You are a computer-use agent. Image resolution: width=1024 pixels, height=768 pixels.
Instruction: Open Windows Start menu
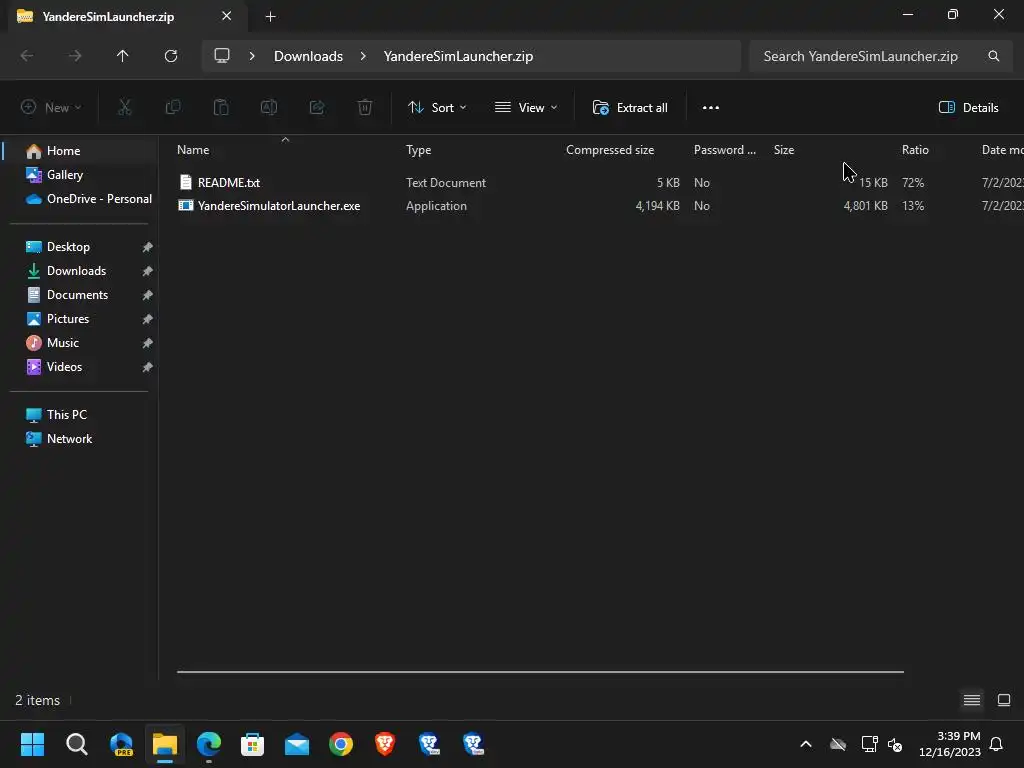[x=32, y=744]
